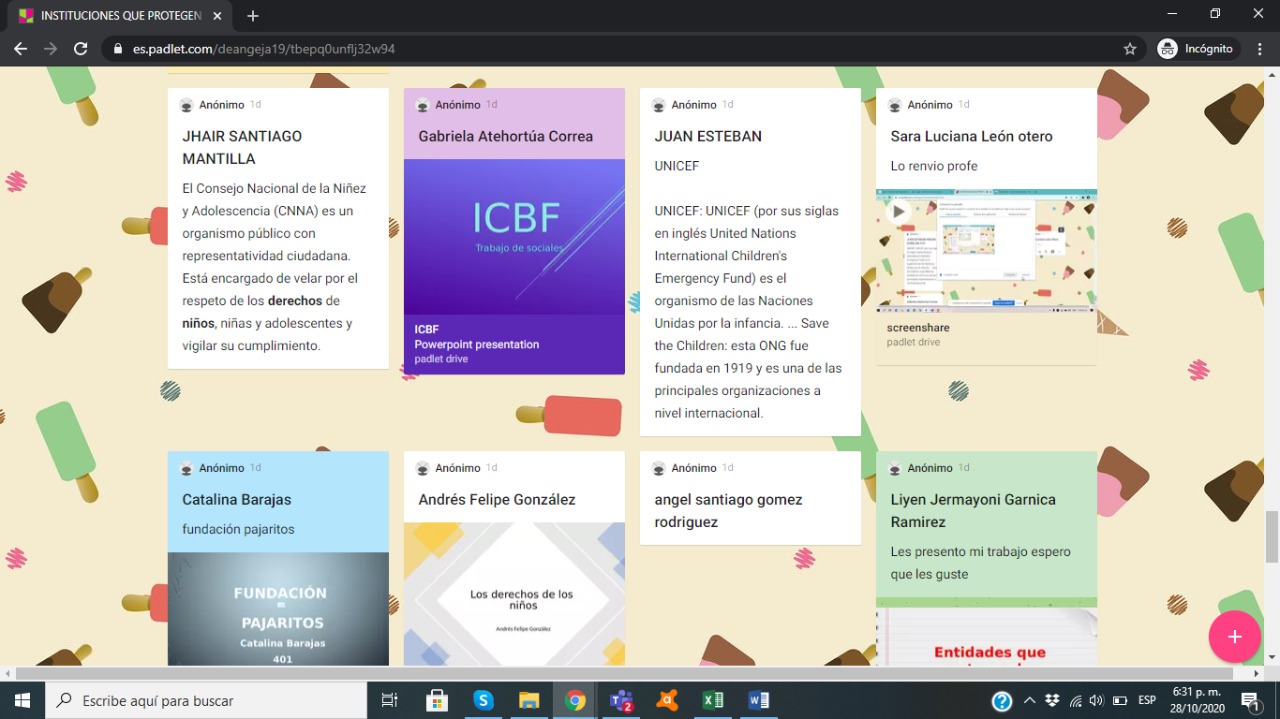Bookmark the page with the star icon

[x=1128, y=47]
